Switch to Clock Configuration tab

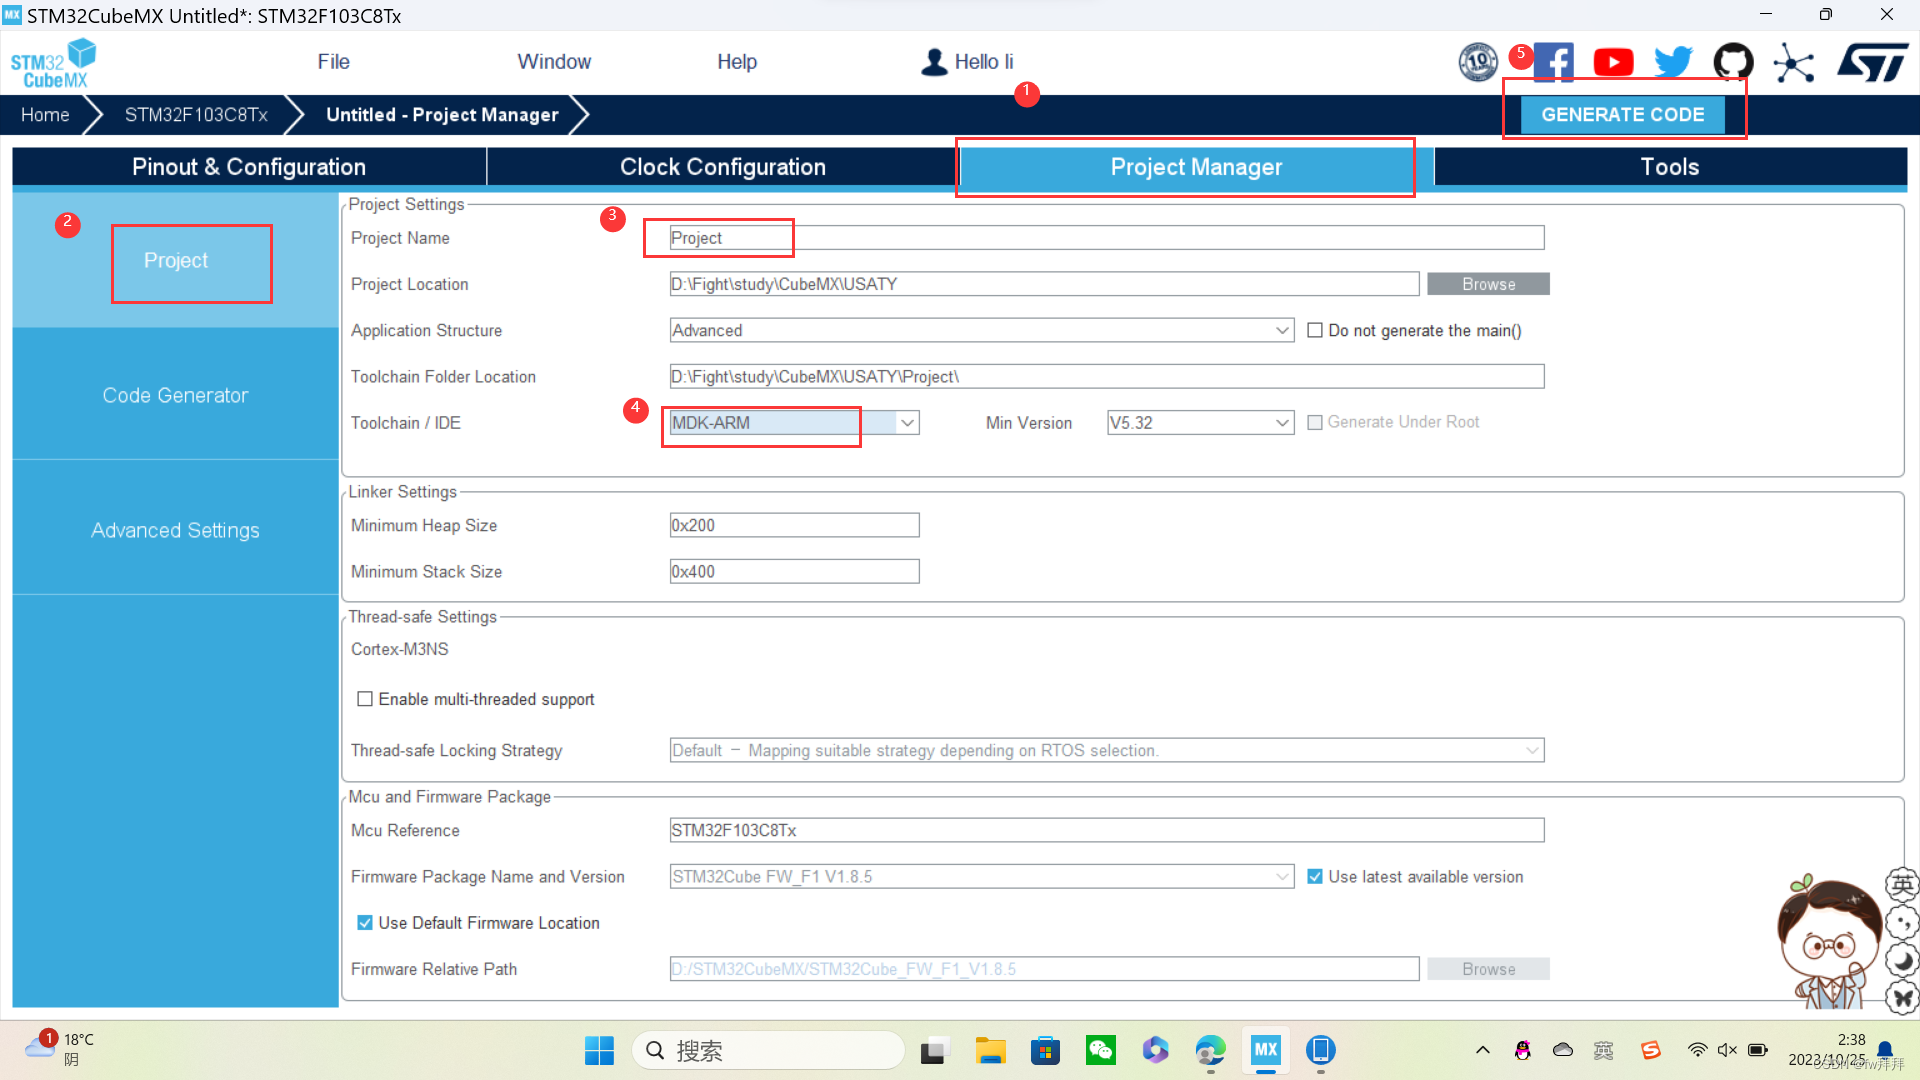click(x=723, y=166)
